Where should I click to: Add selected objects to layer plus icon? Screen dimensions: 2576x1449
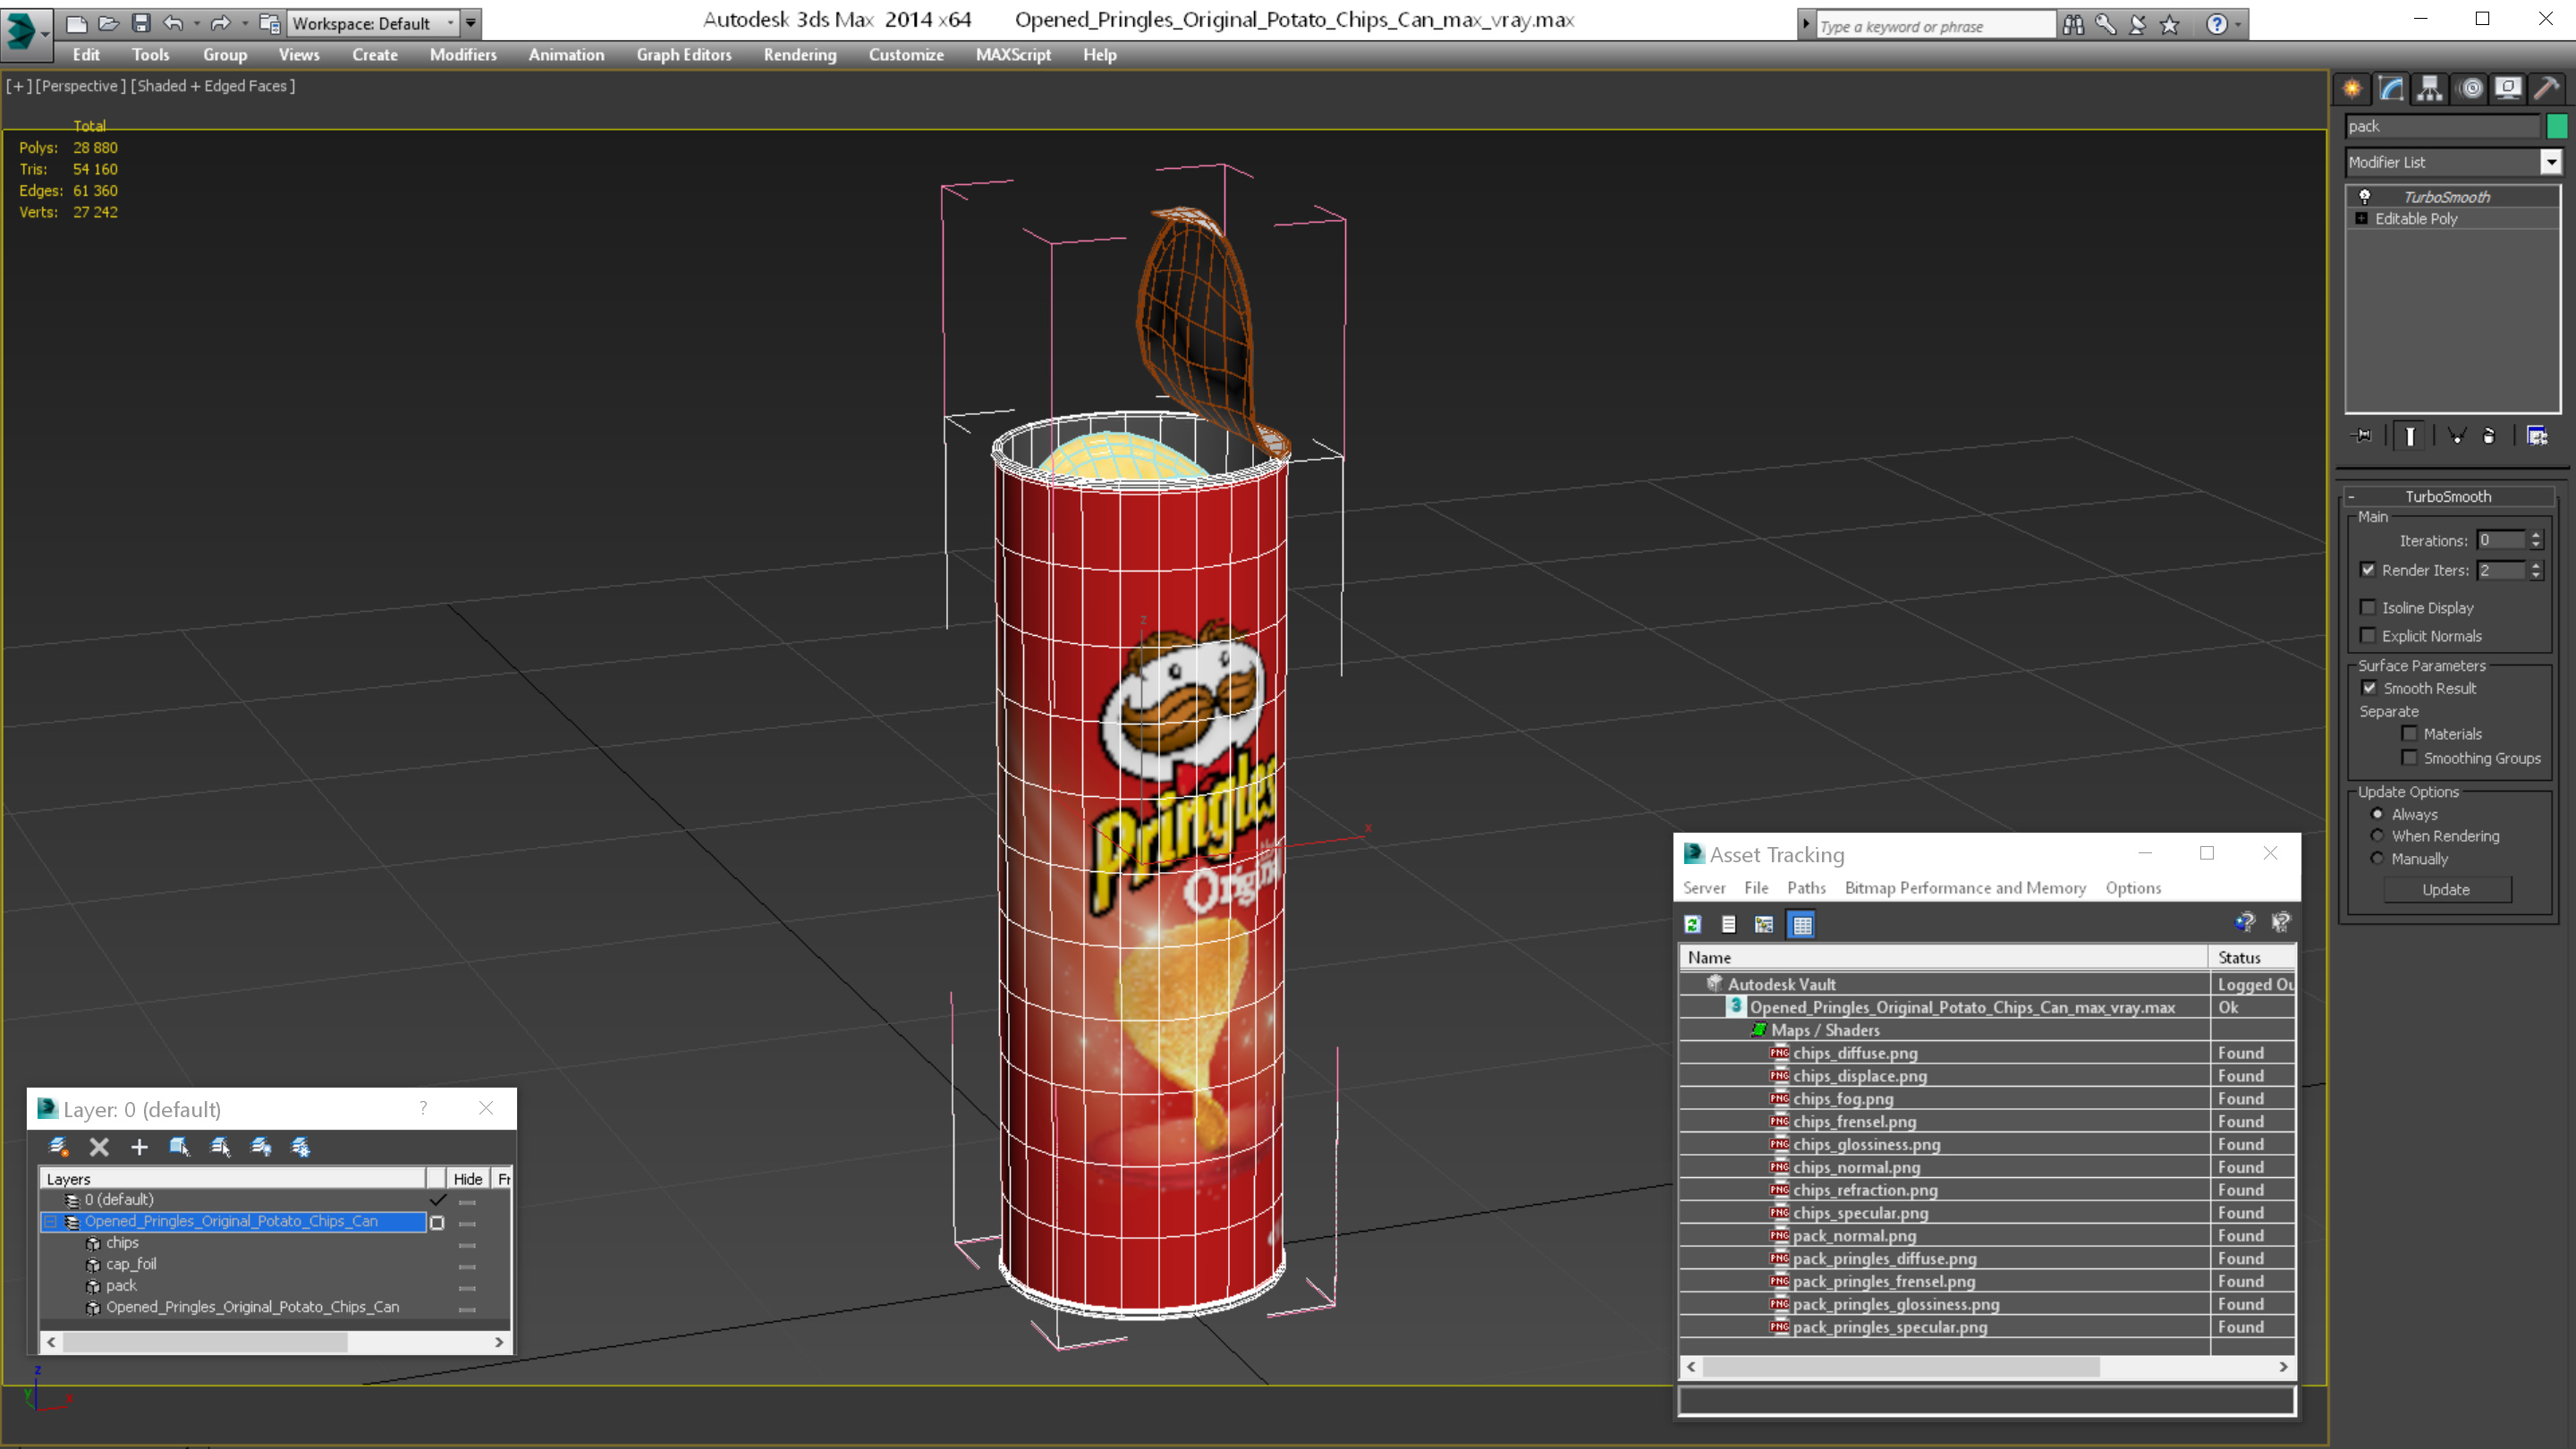click(139, 1147)
